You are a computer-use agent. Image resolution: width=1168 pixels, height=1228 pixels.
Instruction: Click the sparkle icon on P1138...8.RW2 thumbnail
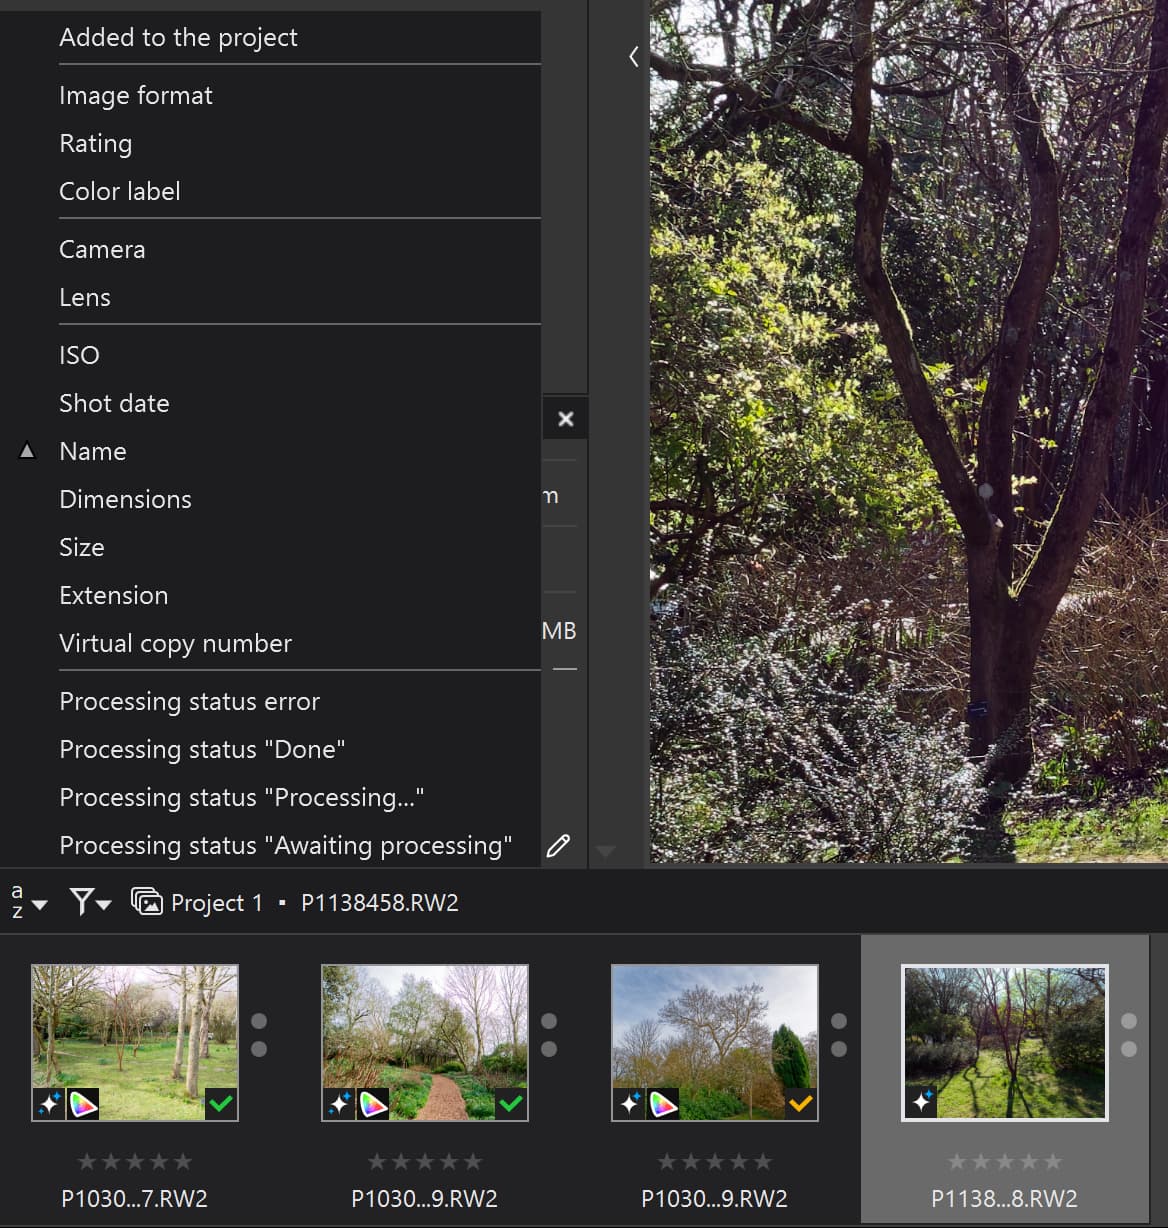(x=921, y=1103)
